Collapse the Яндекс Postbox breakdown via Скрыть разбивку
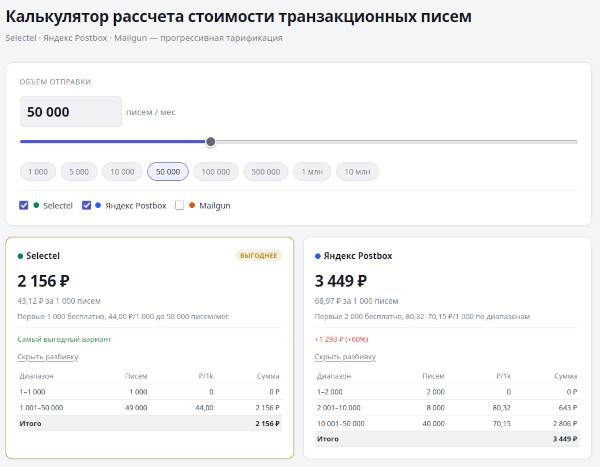Screen dimensions: 600x467 pos(345,357)
